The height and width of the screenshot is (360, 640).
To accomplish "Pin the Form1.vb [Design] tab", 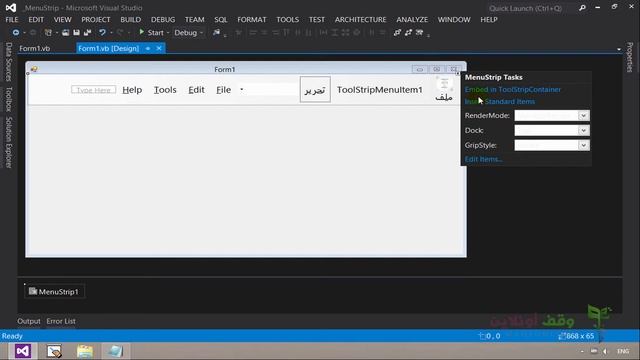I will coord(148,49).
